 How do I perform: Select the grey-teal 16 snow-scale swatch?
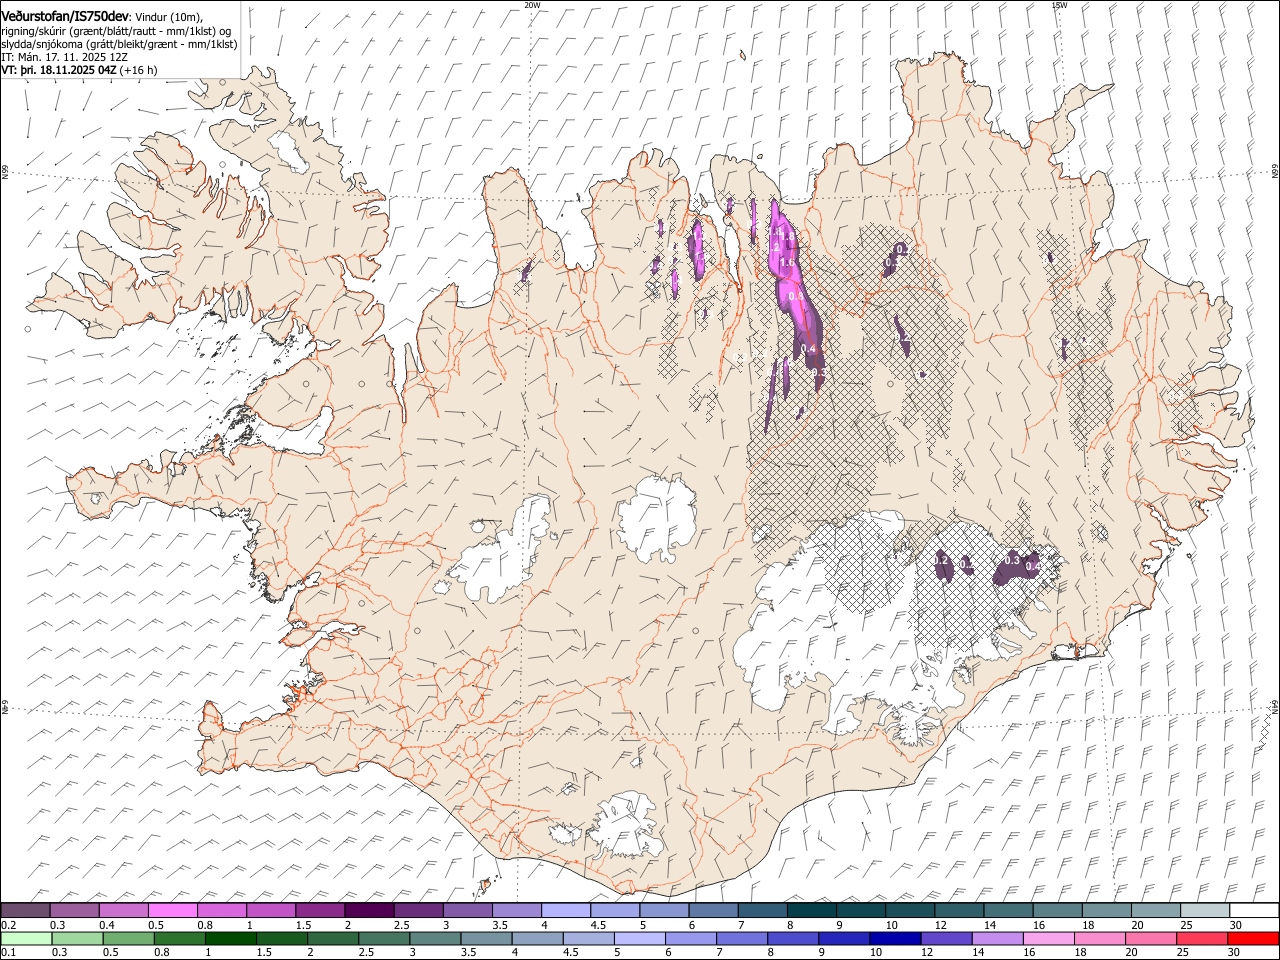click(1057, 911)
